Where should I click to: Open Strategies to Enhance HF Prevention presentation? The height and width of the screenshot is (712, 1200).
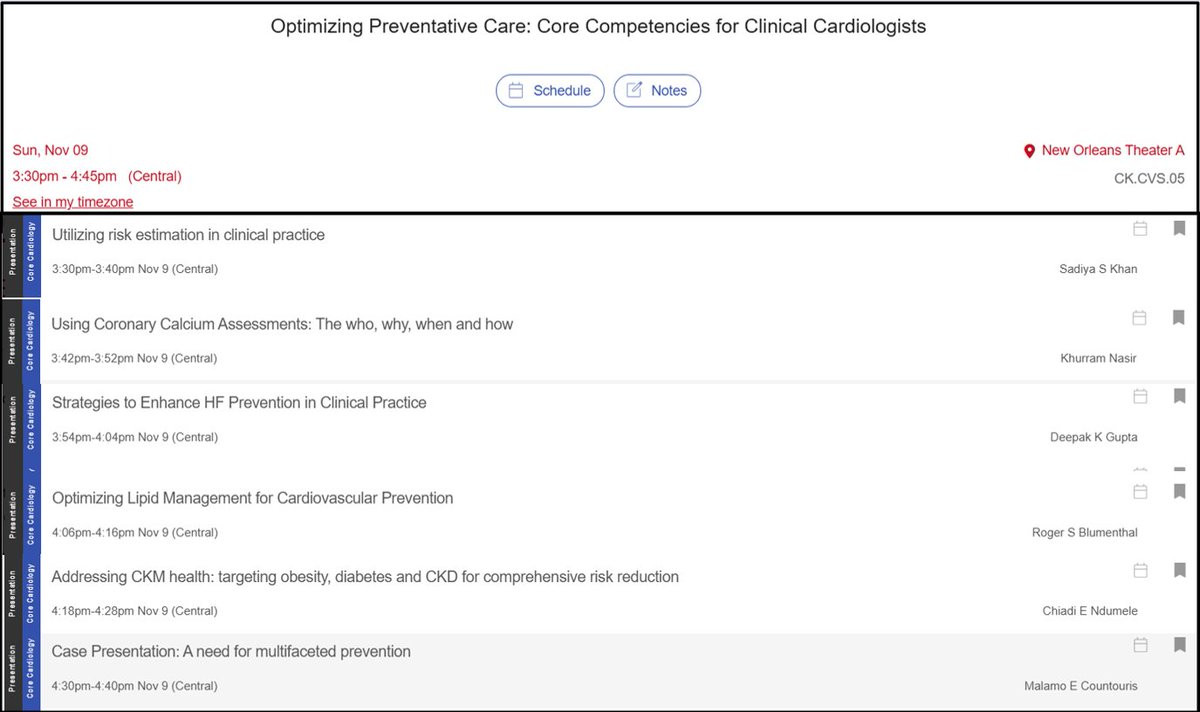(239, 403)
